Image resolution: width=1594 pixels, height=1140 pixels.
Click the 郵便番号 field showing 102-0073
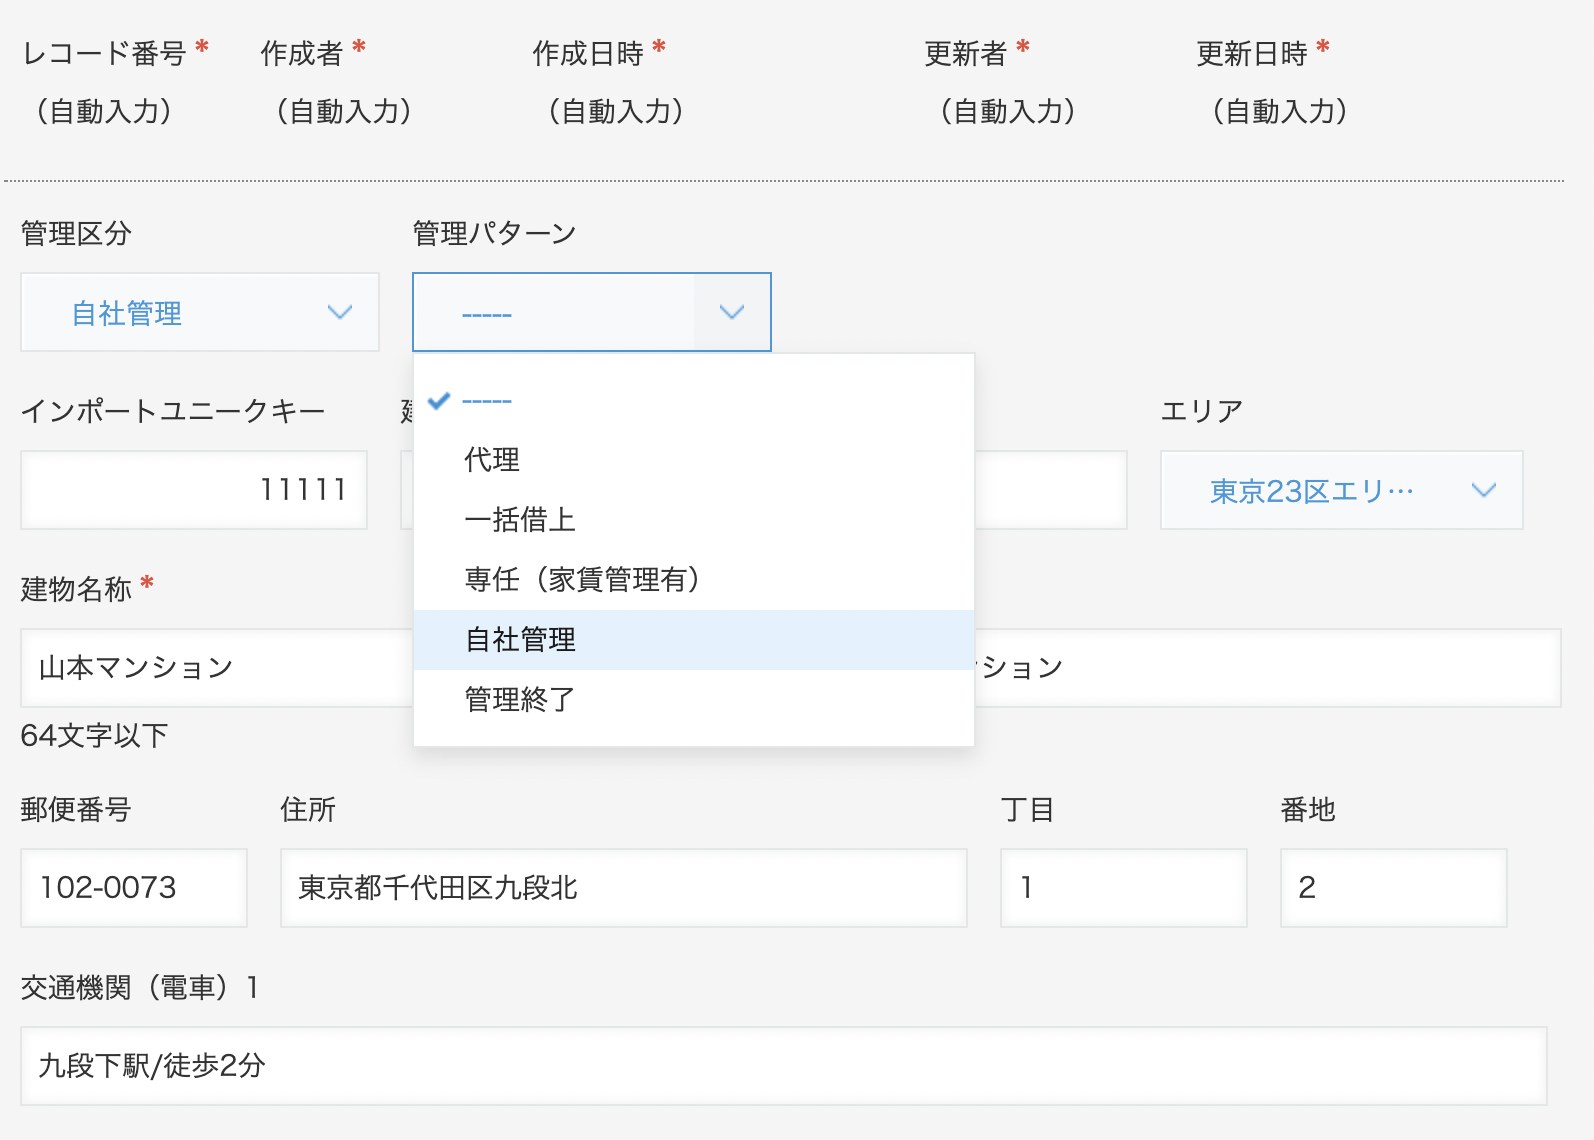(x=134, y=888)
